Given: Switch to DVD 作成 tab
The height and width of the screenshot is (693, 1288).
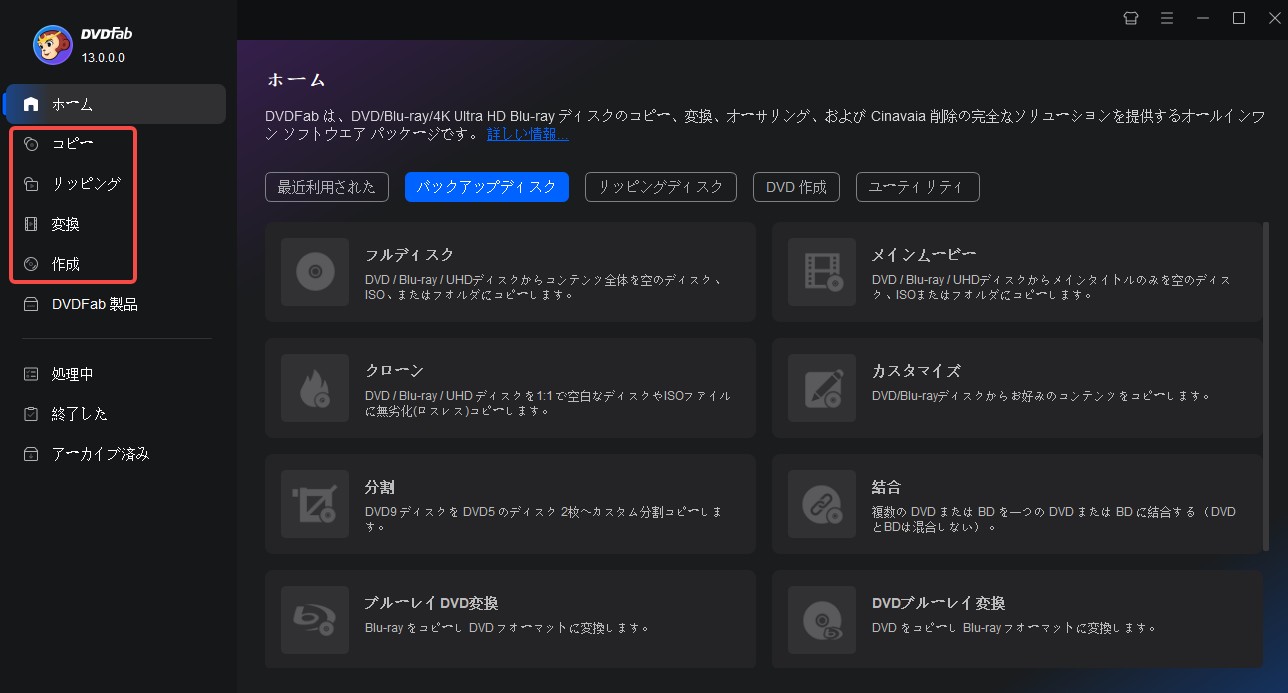Looking at the screenshot, I should click(x=796, y=187).
